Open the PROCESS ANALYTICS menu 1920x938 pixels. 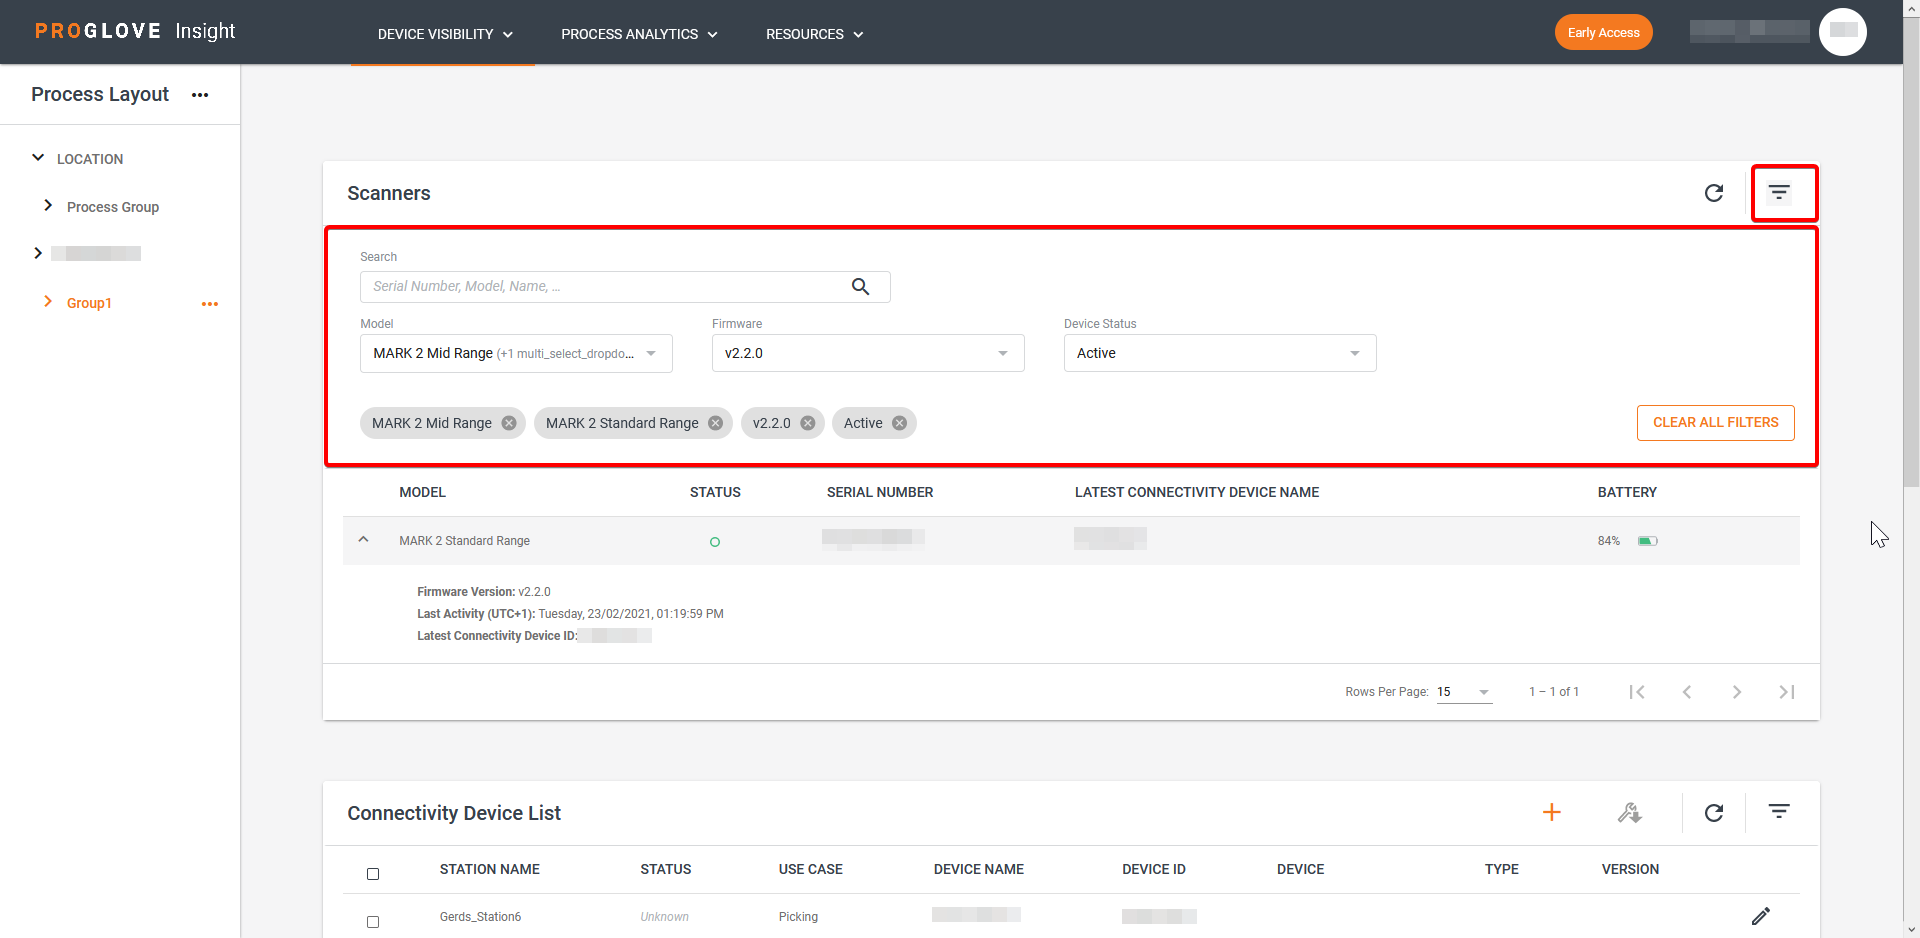tap(640, 34)
